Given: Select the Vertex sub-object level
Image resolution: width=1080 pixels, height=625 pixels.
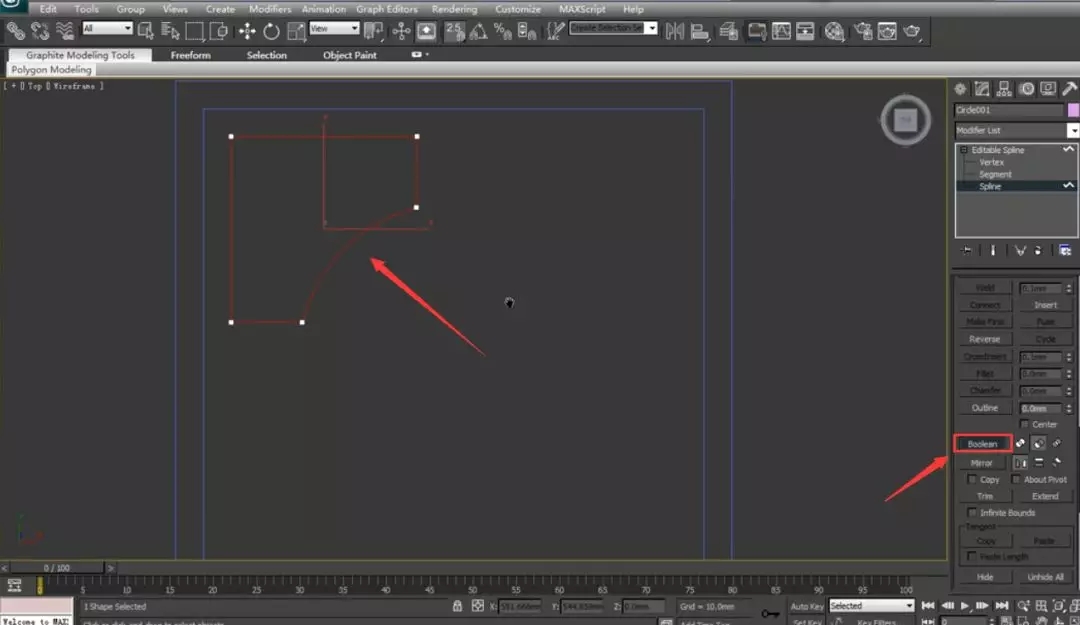Looking at the screenshot, I should (991, 162).
